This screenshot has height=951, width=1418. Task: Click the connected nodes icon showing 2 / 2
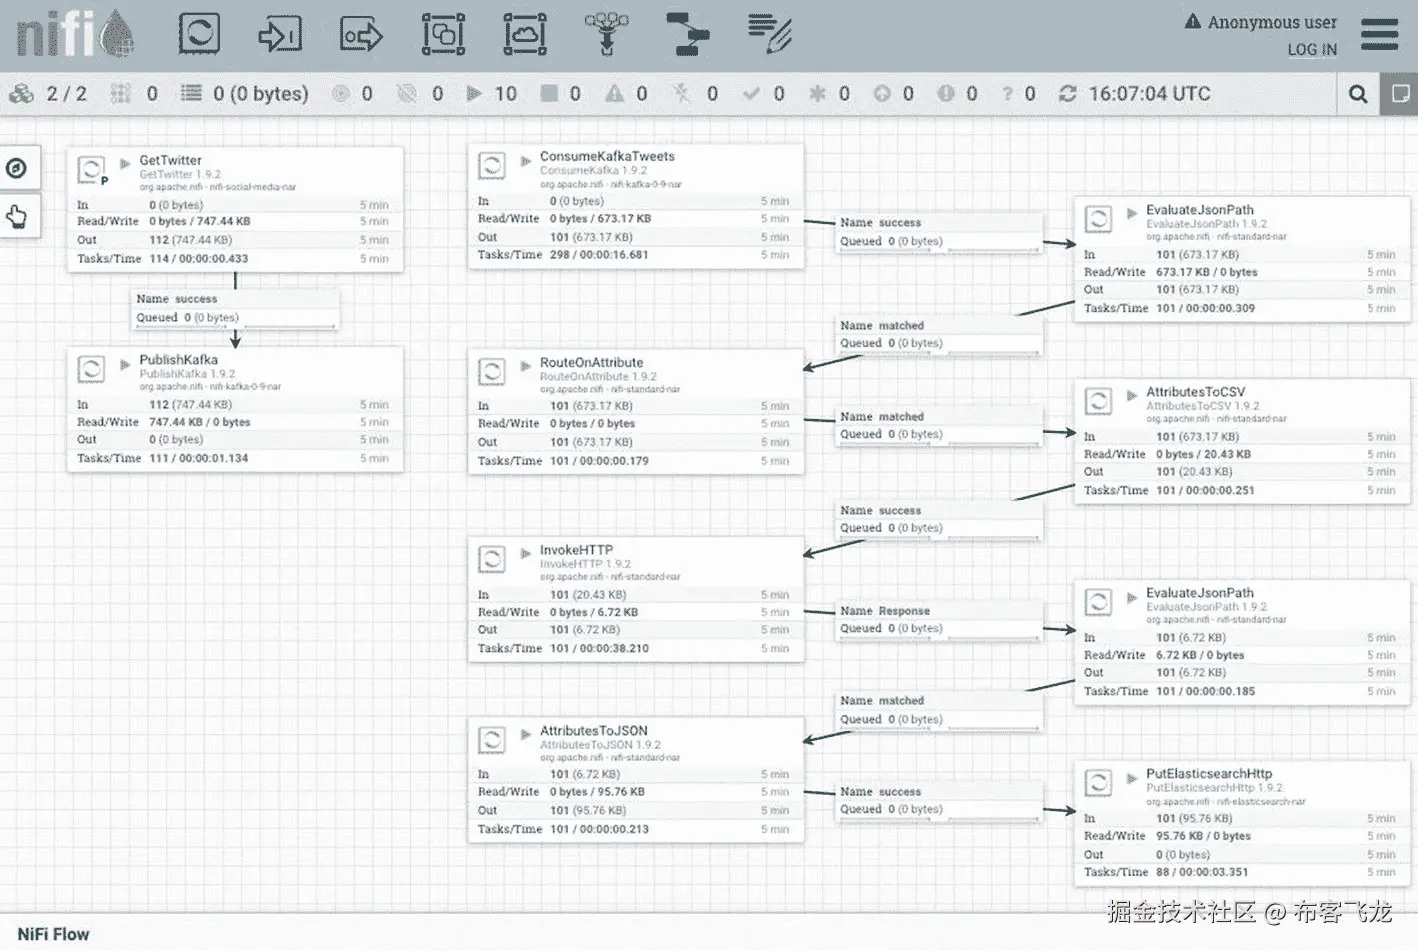click(22, 94)
